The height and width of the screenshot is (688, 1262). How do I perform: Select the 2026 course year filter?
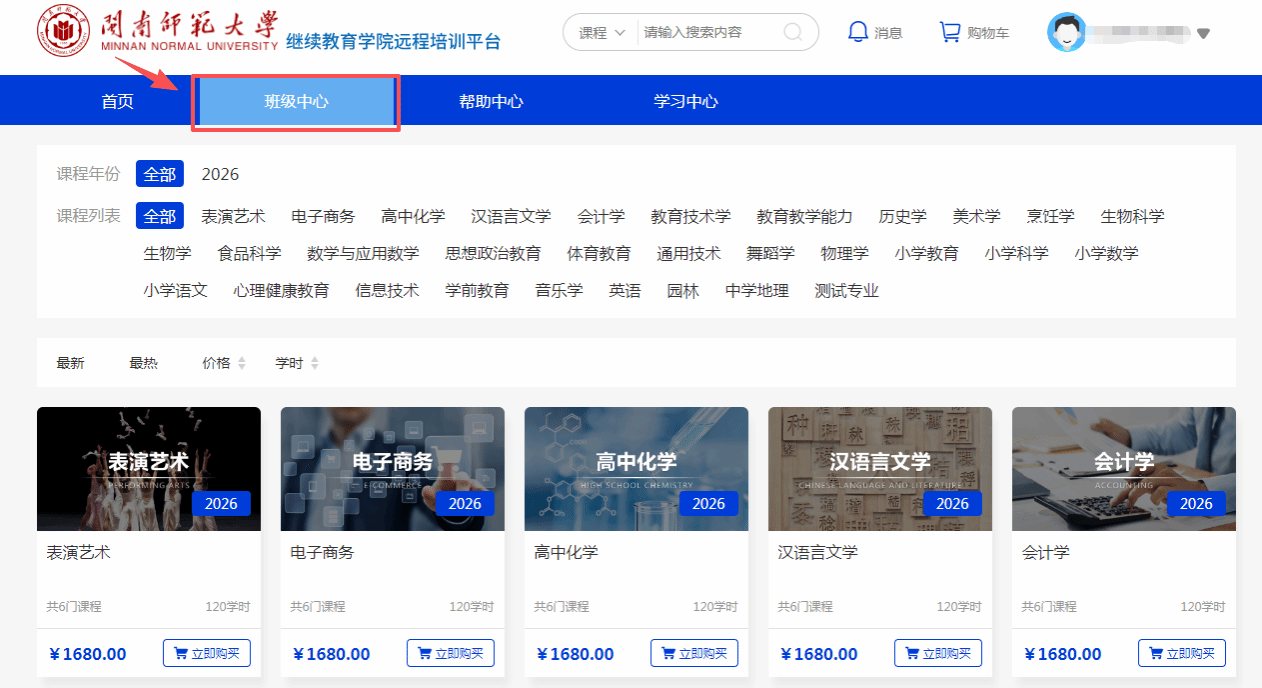[220, 174]
